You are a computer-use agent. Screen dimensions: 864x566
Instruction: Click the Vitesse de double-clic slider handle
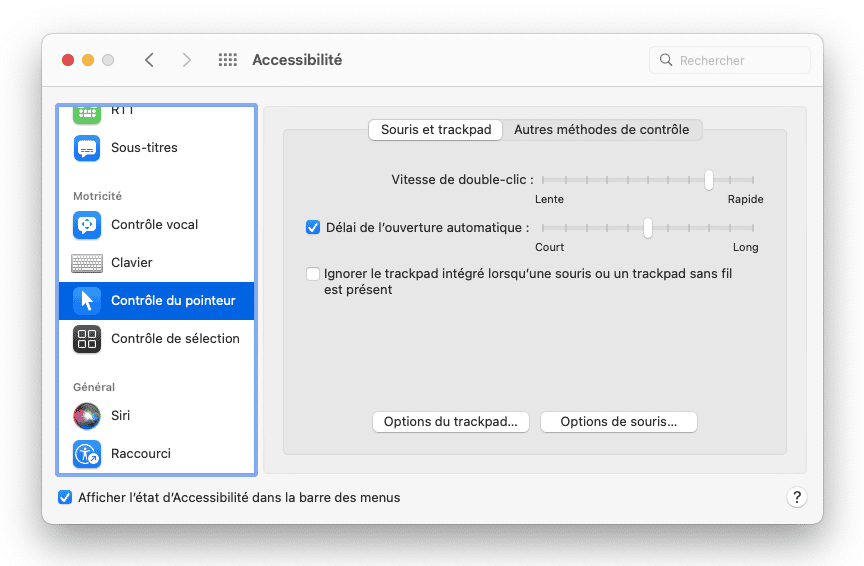pos(708,180)
